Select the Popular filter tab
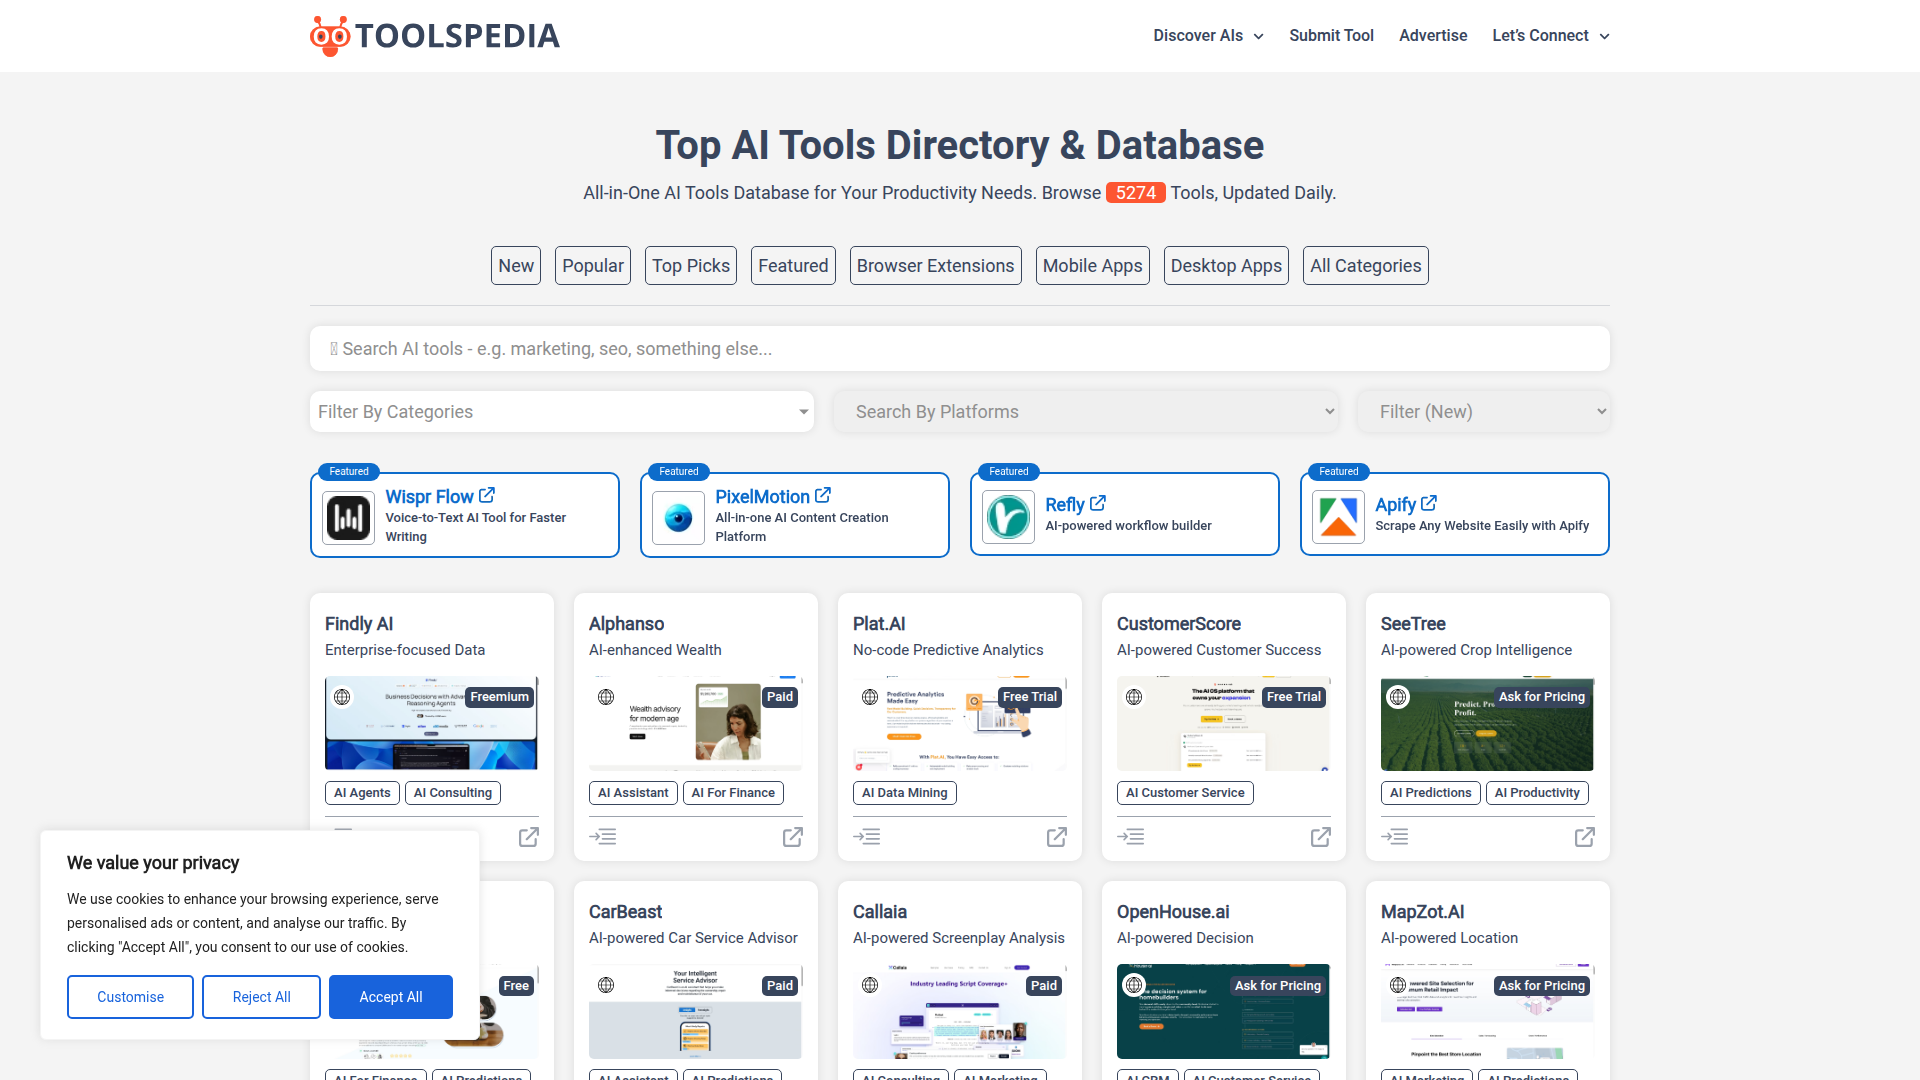This screenshot has height=1080, width=1920. pos(593,266)
